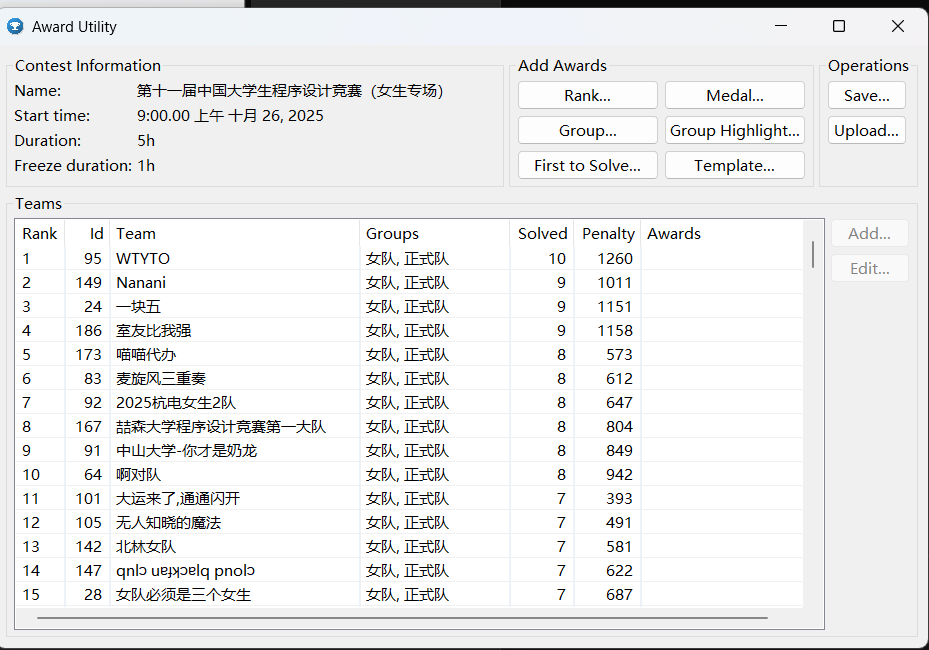Close the Award Utility window
Screen dimensions: 929x650
tap(897, 27)
